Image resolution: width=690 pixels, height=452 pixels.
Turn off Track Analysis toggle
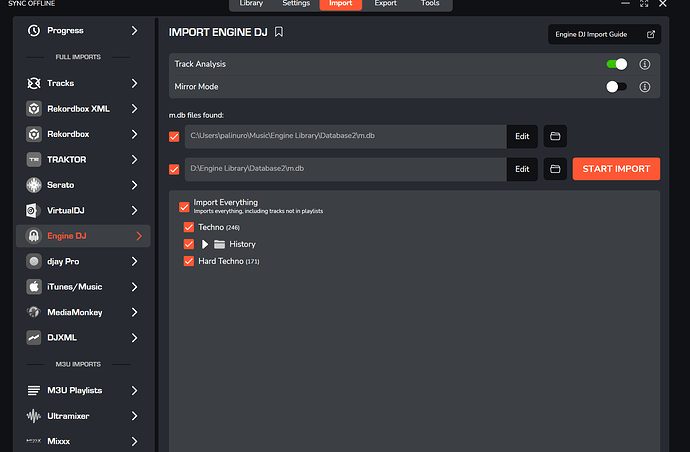[x=617, y=64]
